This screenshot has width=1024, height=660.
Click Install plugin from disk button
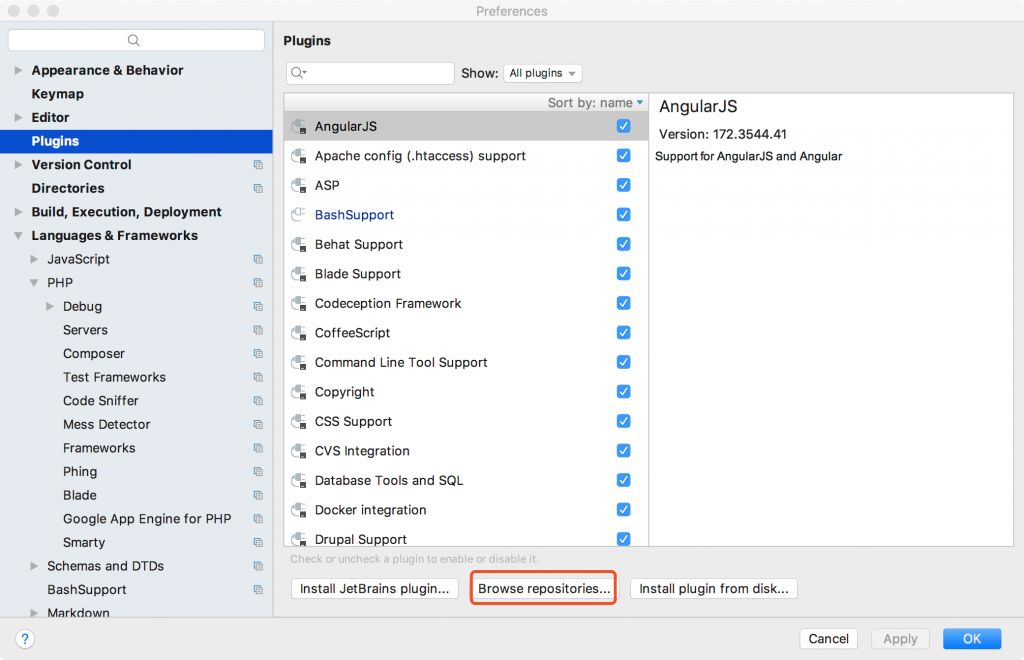tap(714, 588)
